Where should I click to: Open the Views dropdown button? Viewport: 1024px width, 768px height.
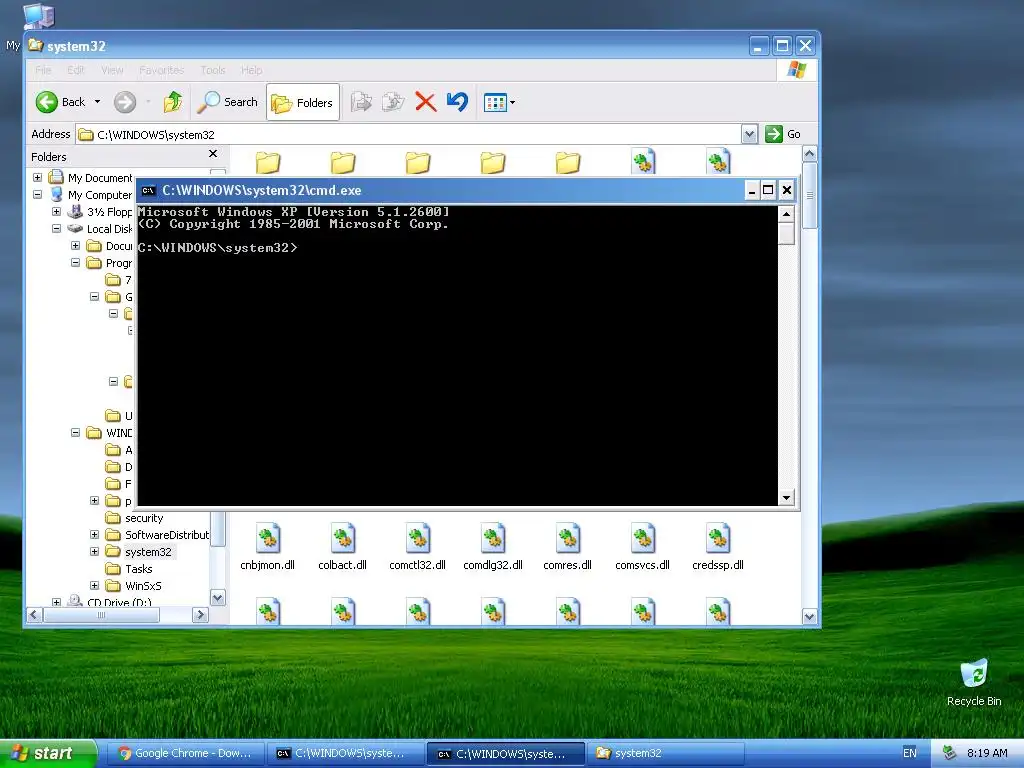click(x=500, y=103)
